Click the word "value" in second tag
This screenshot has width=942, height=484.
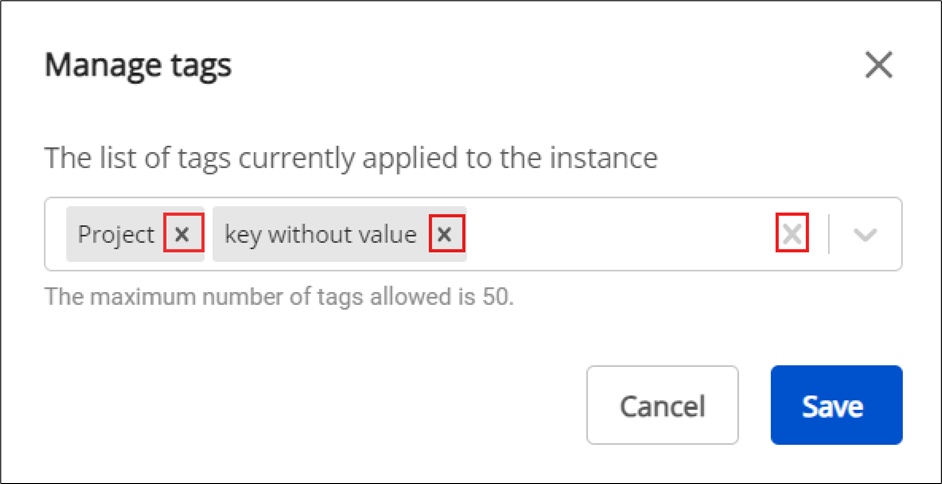(x=387, y=234)
